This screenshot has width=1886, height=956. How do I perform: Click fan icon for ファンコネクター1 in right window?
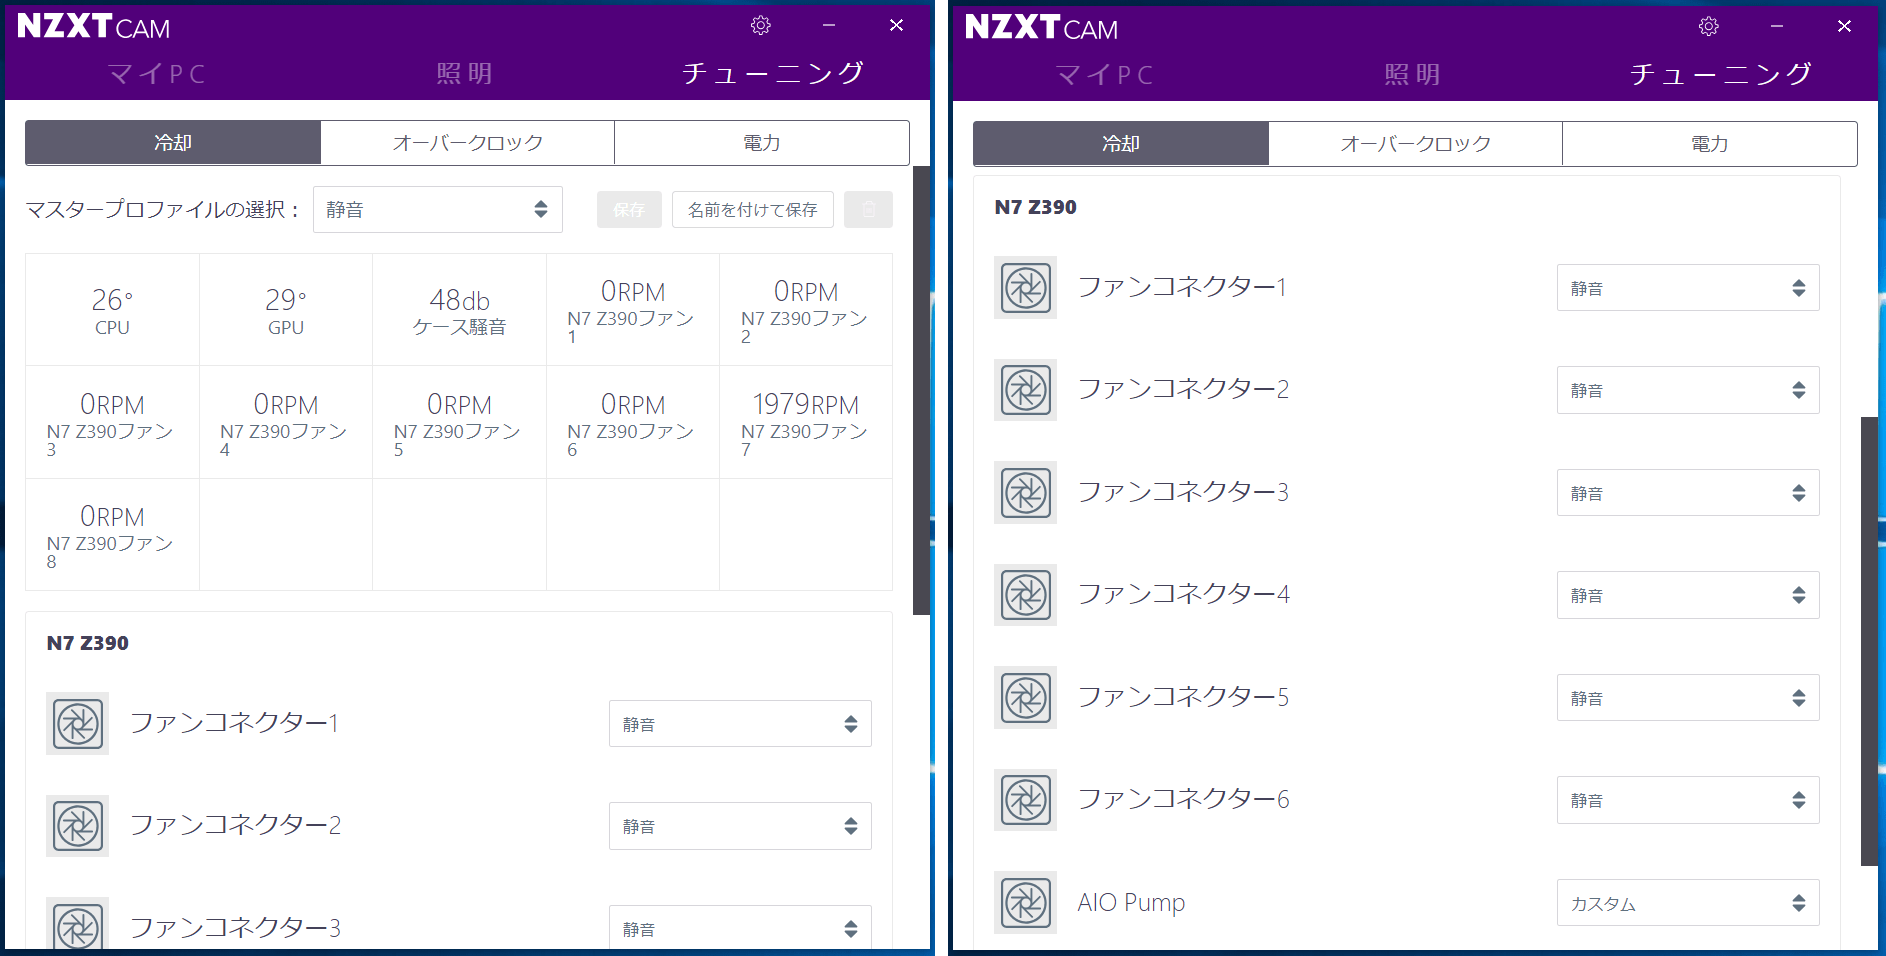pyautogui.click(x=1026, y=288)
